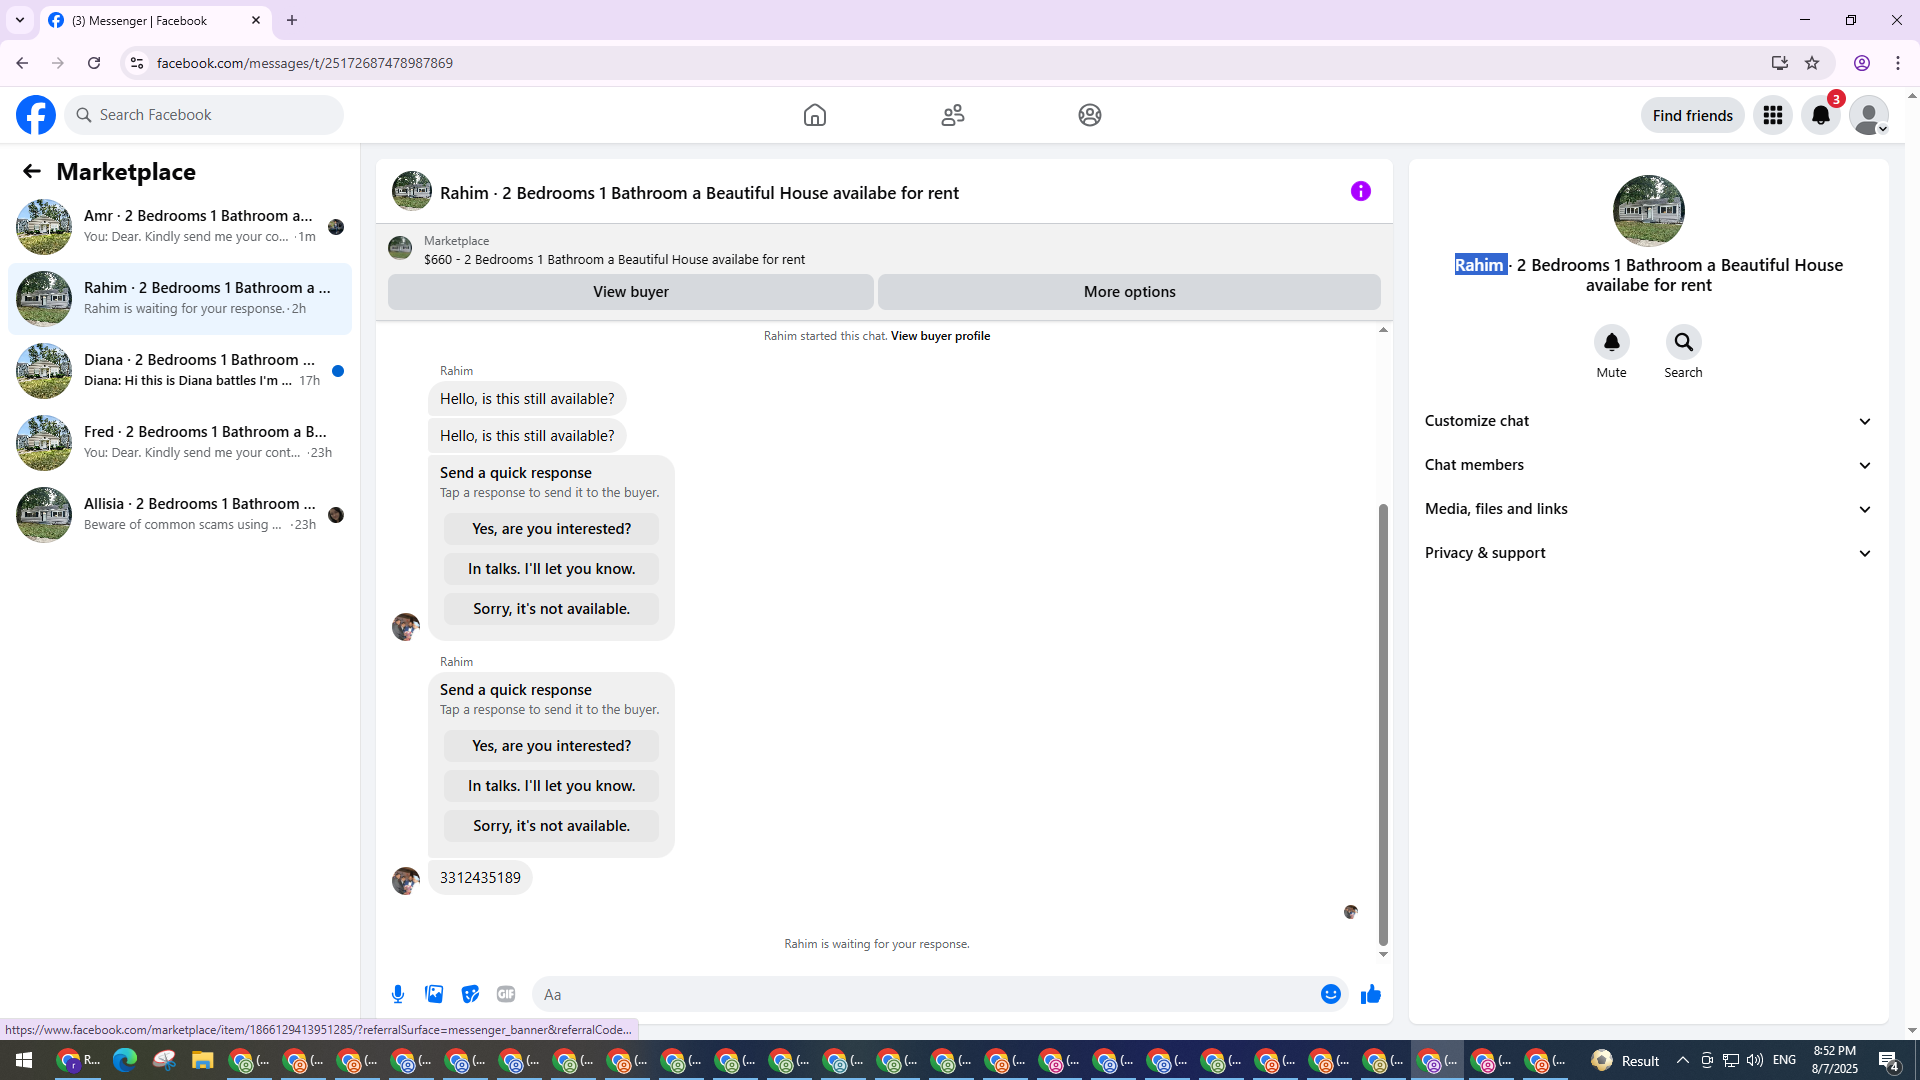Open the Friends icon in top navigation
This screenshot has height=1080, width=1920.
pos(953,115)
